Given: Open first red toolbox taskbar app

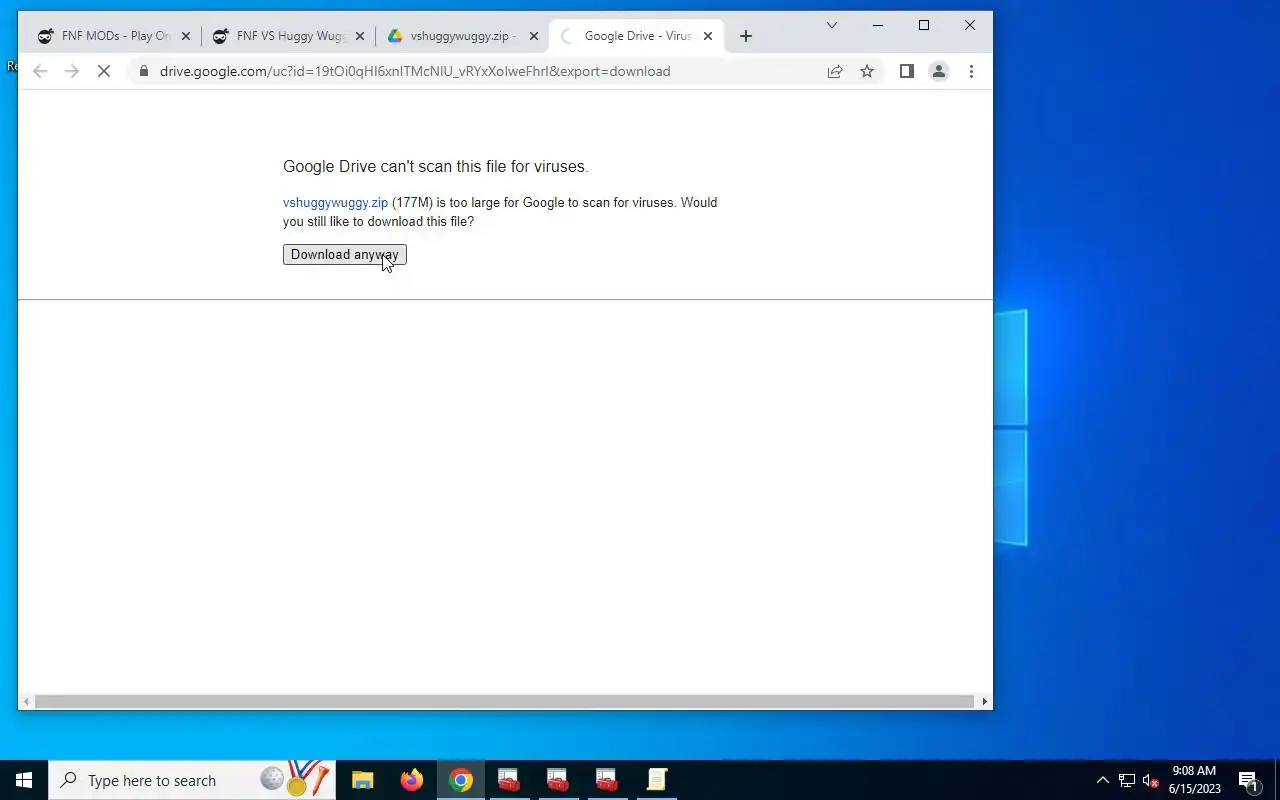Looking at the screenshot, I should point(509,780).
